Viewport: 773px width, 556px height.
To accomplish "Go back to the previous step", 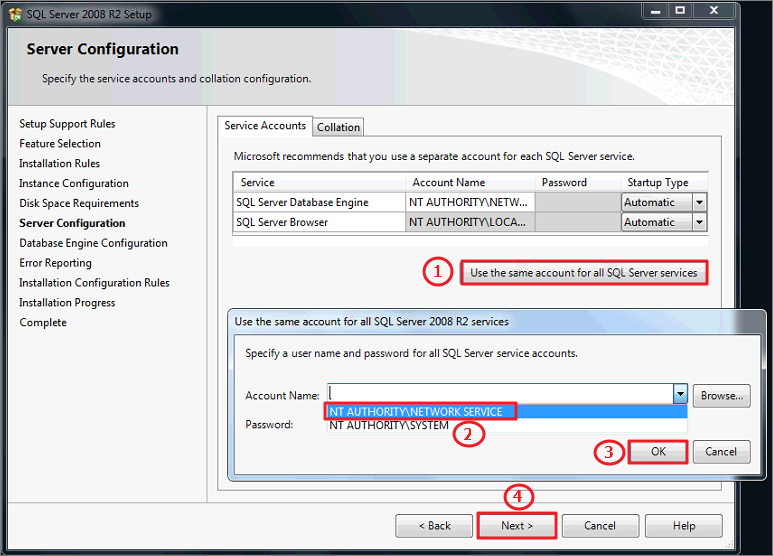I will point(434,526).
